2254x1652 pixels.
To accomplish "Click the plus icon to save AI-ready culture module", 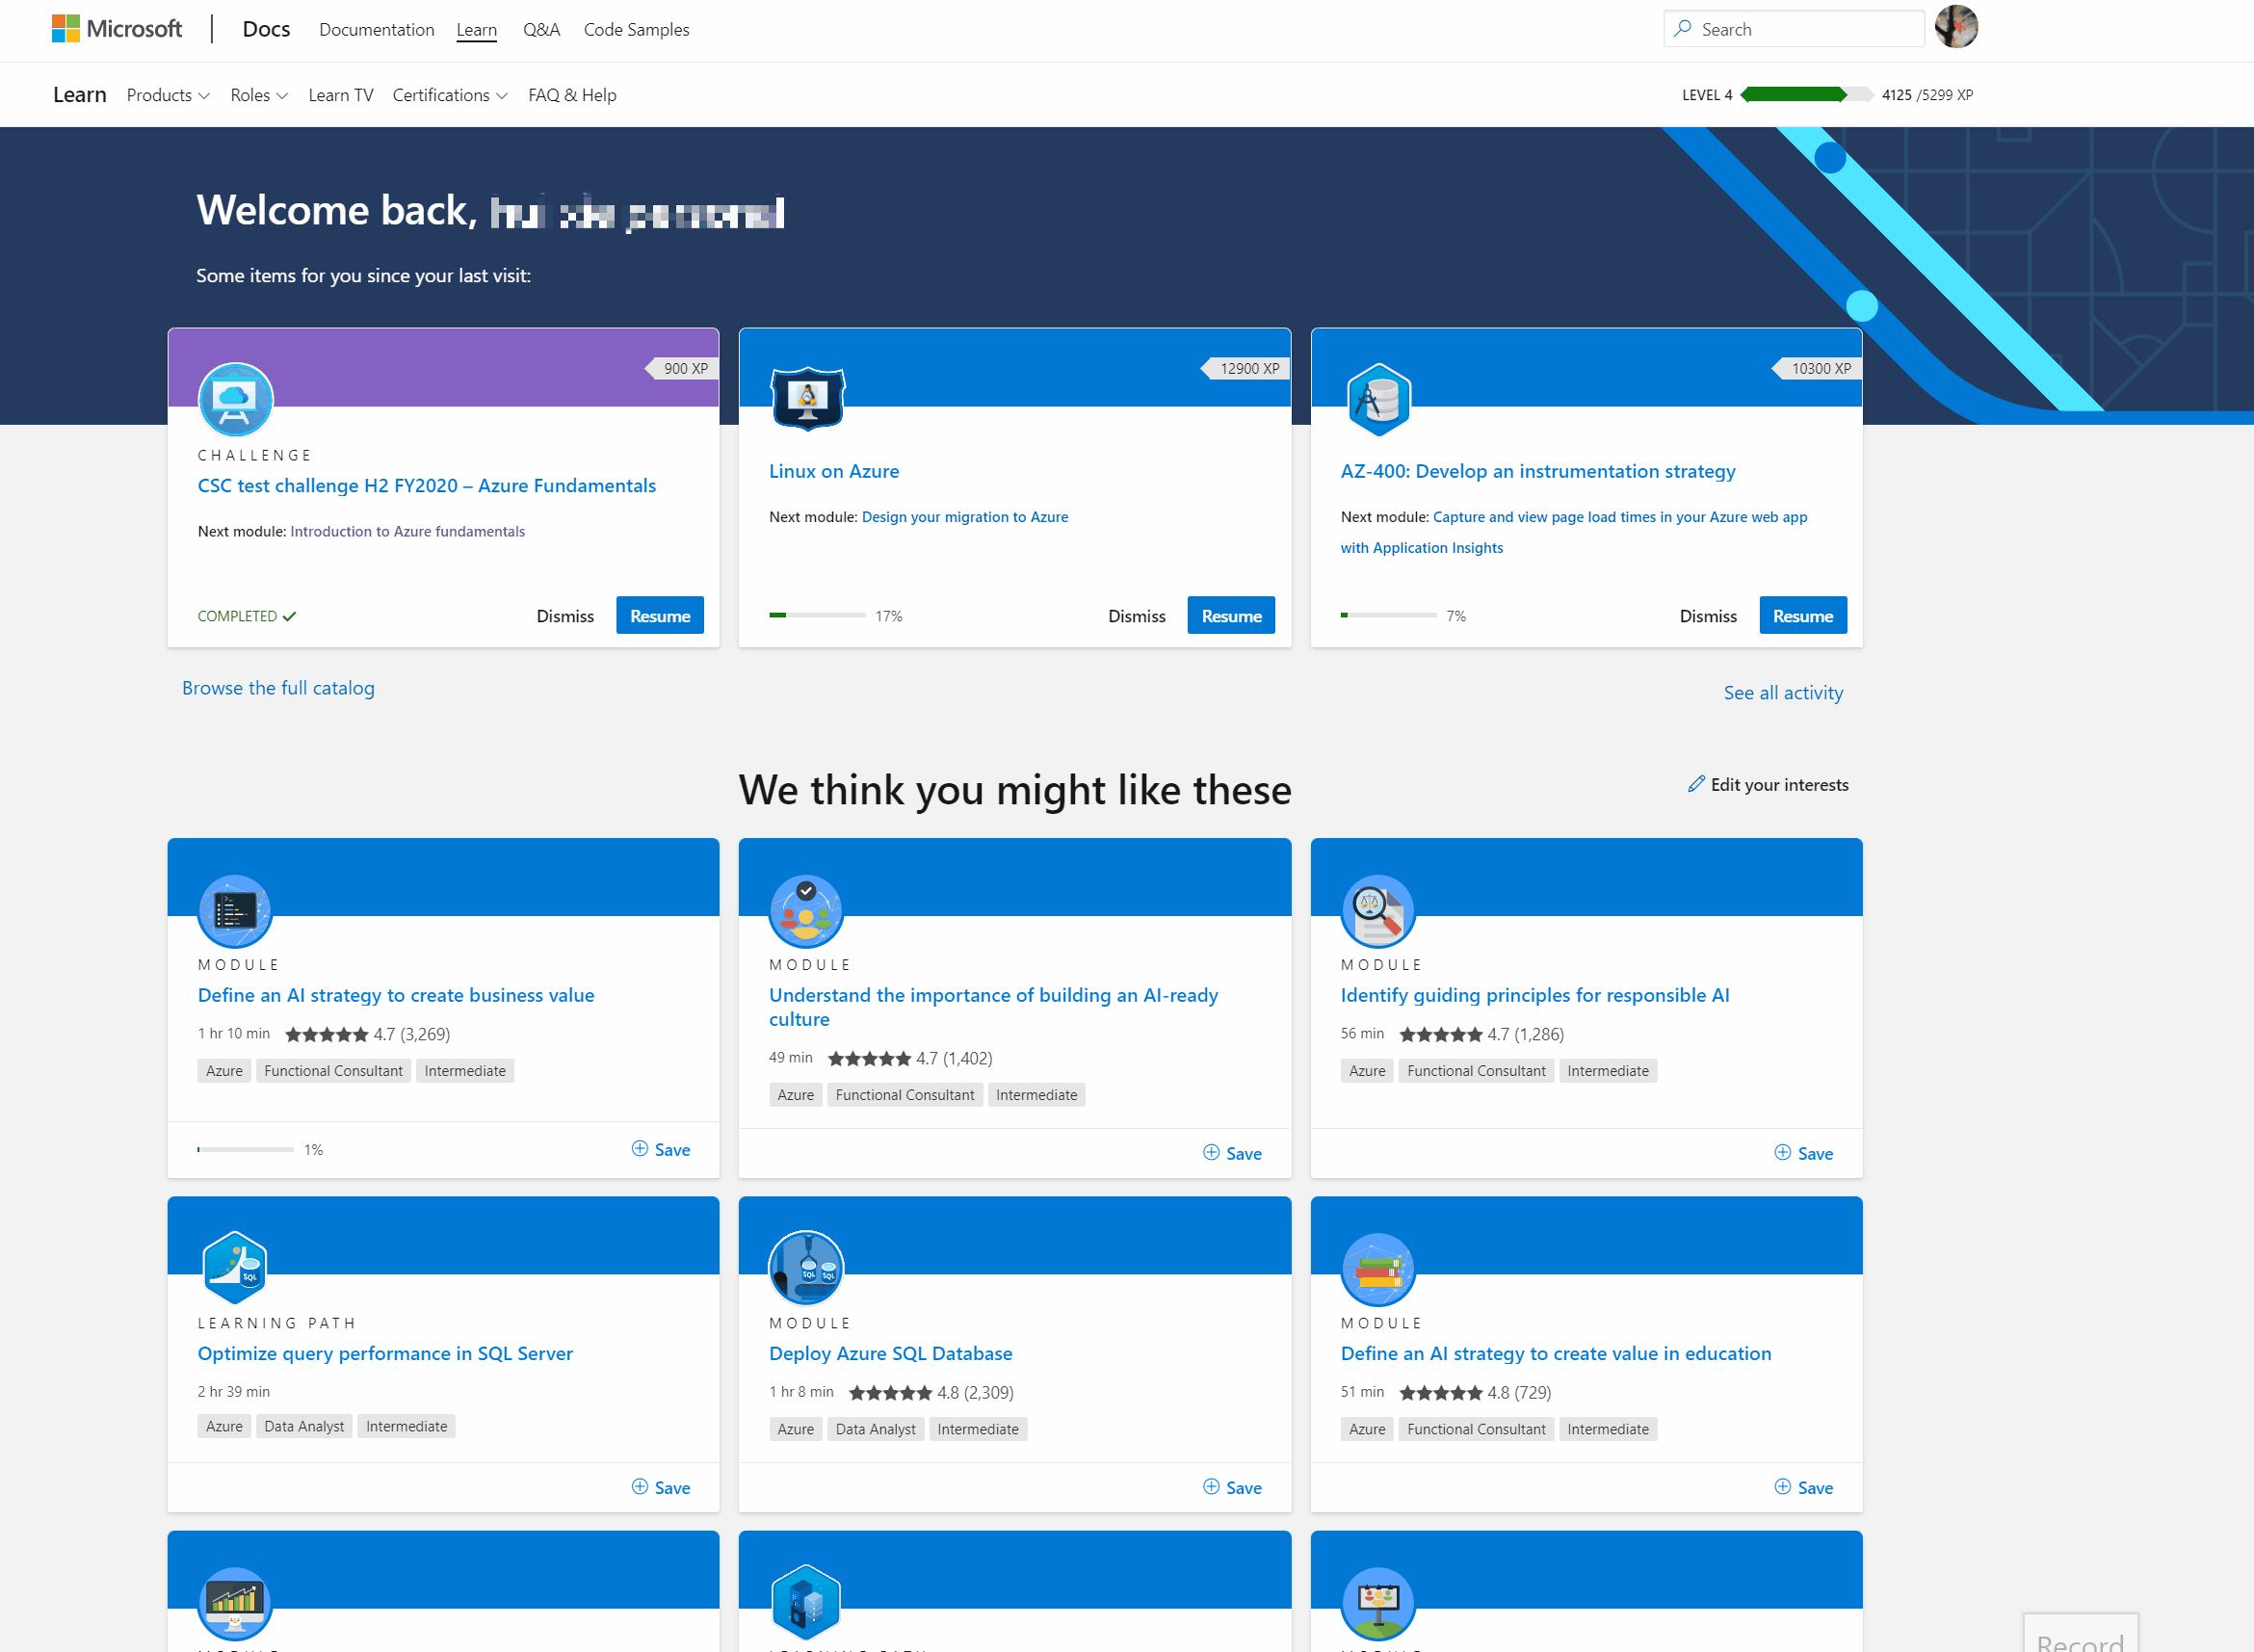I will pyautogui.click(x=1211, y=1153).
